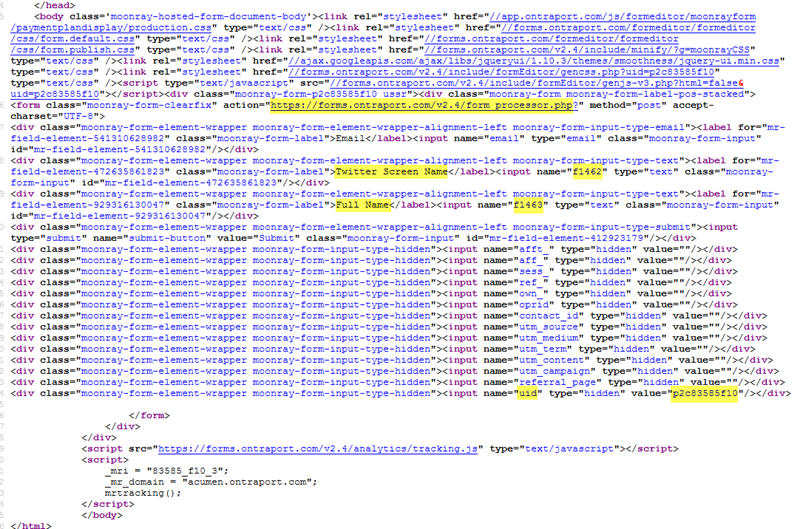Click the closing '</html>' tag
The width and height of the screenshot is (800, 529).
[x=31, y=526]
